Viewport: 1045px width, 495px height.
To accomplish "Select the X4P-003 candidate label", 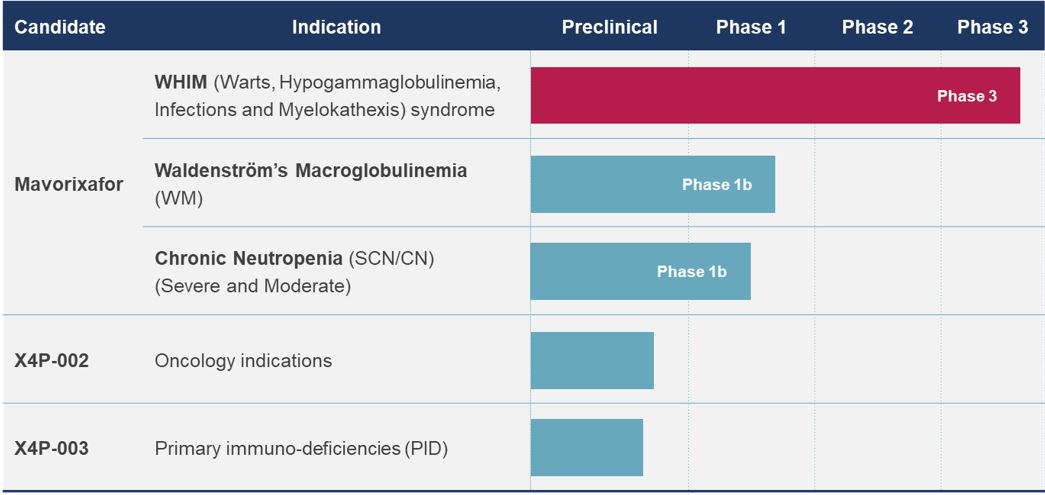I will (51, 448).
